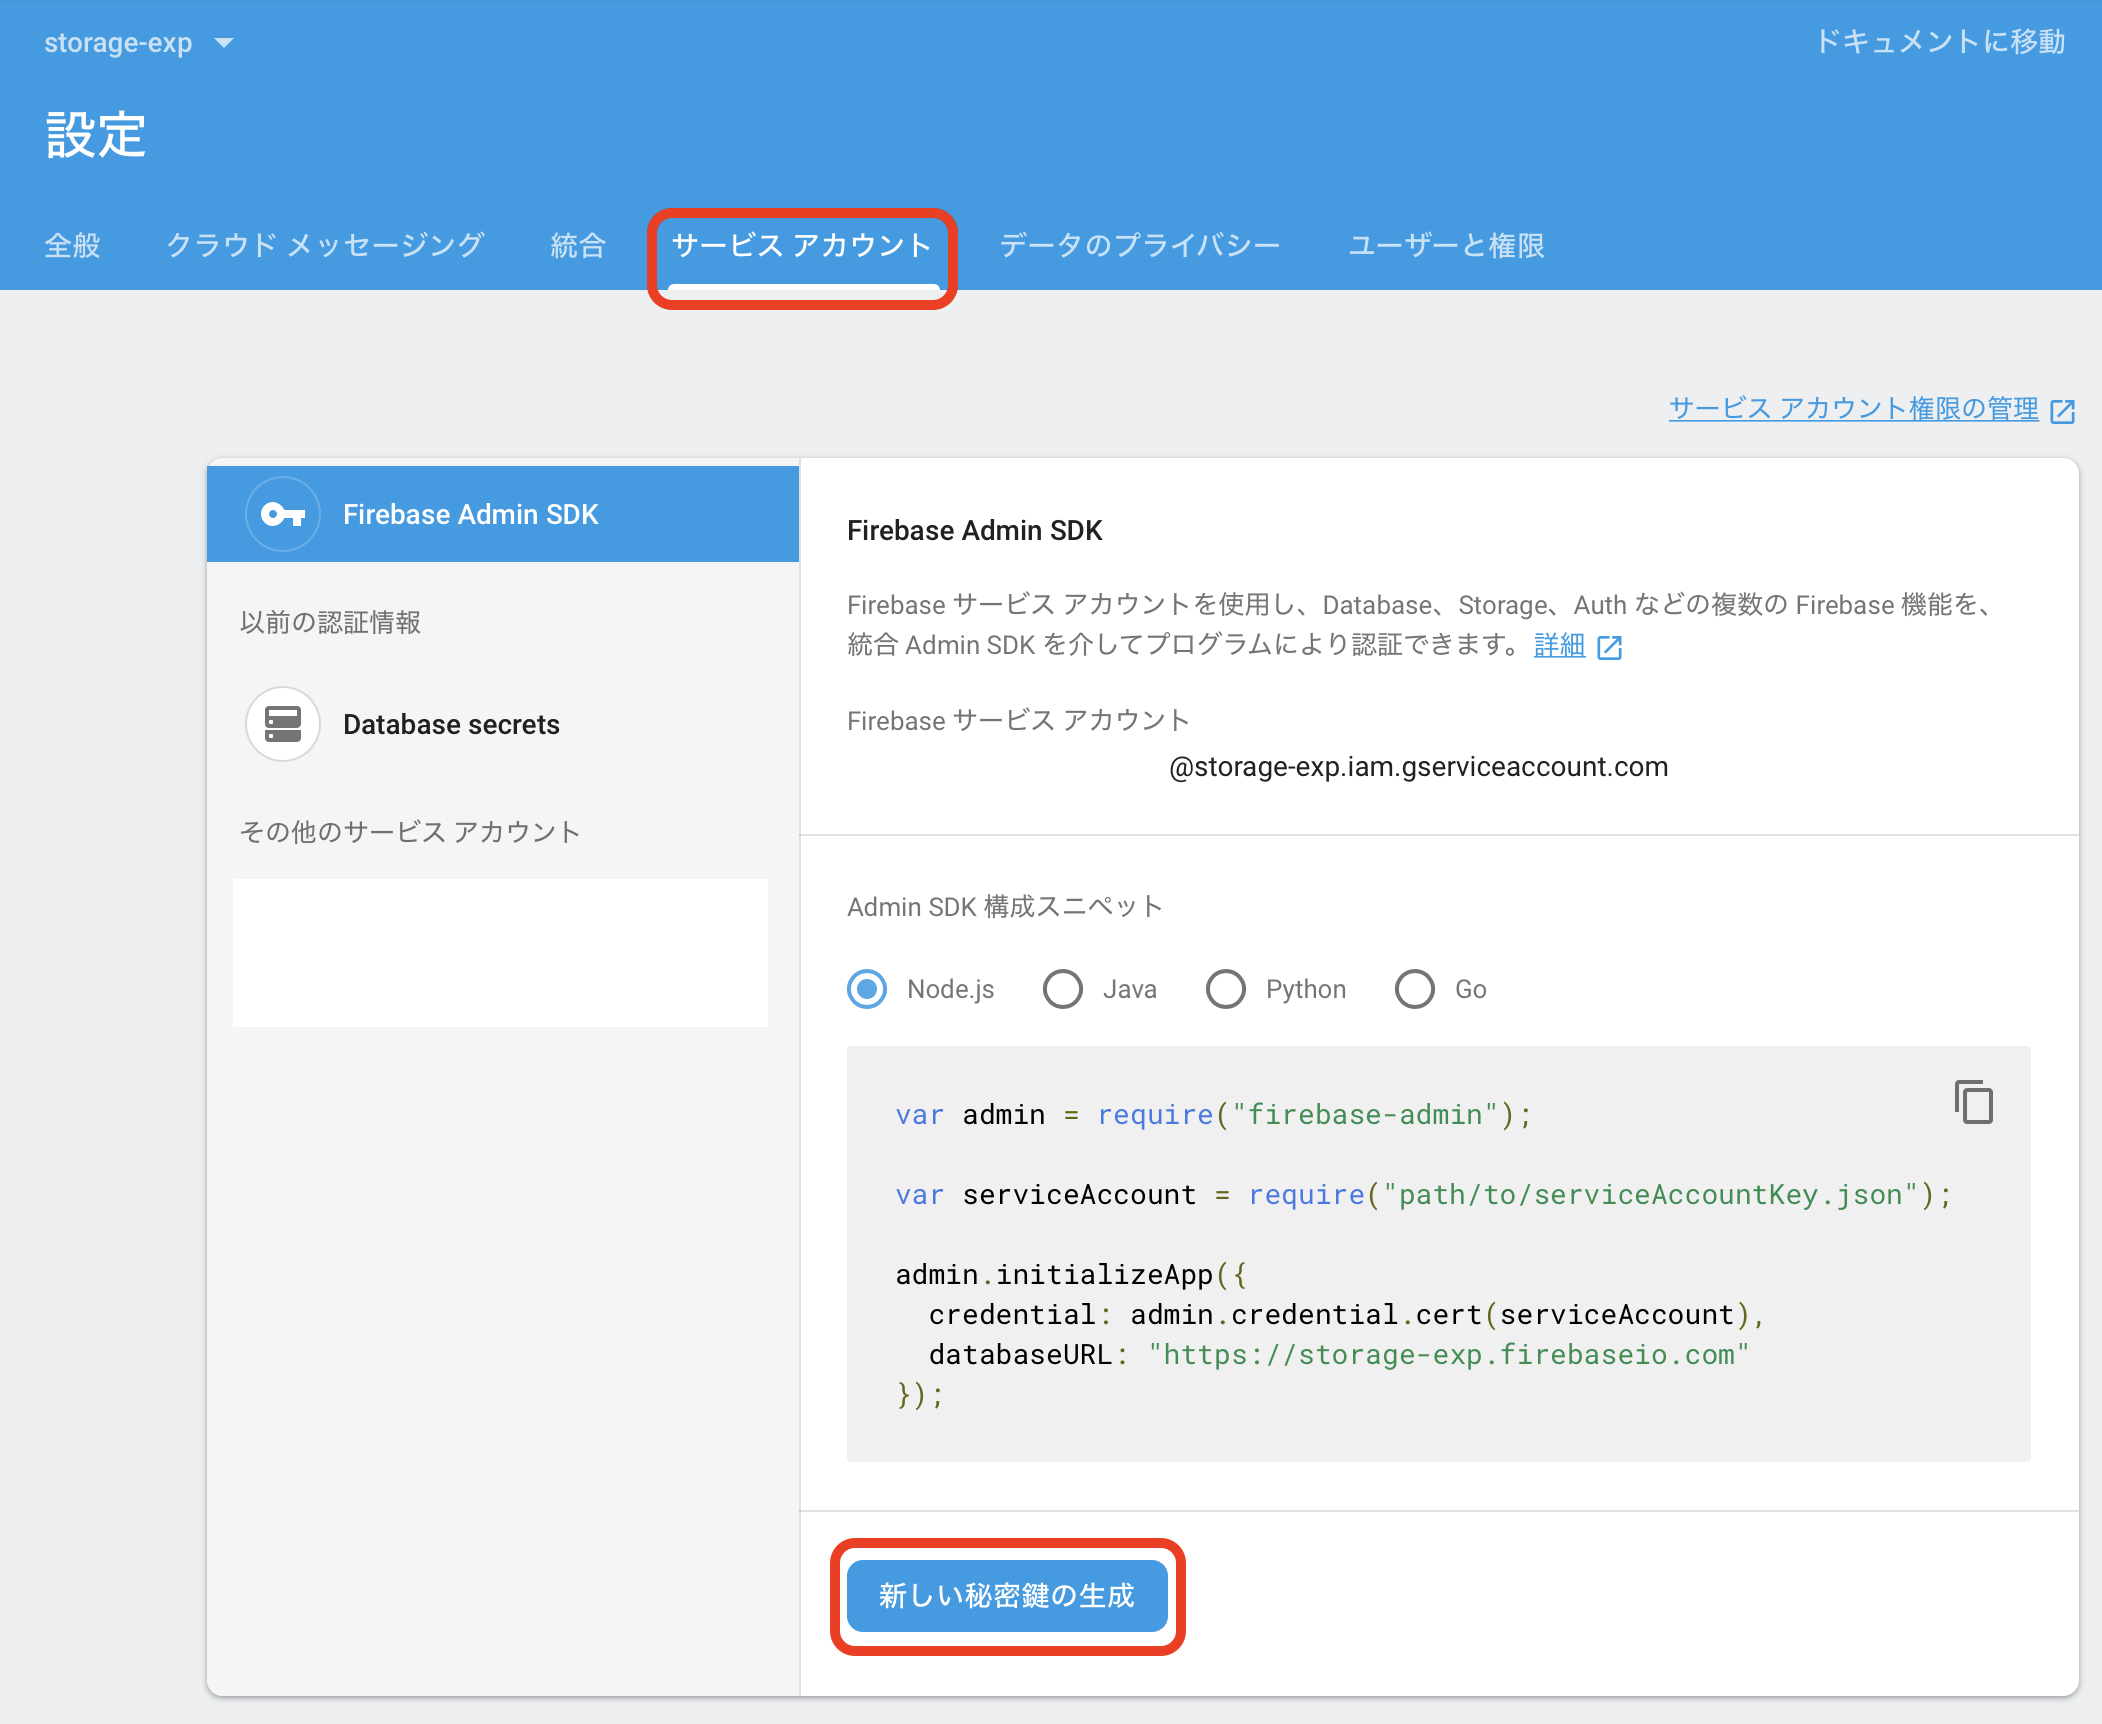
Task: Click the Database secrets storage icon
Action: coord(283,724)
